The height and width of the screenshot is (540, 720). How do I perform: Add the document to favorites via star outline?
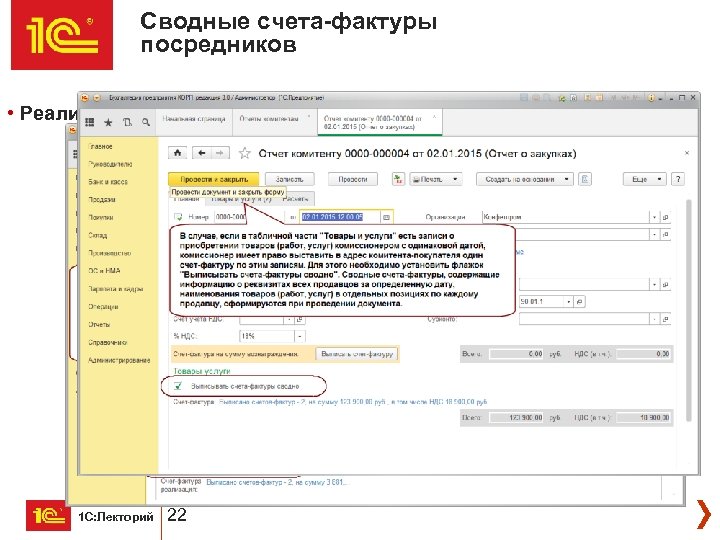[245, 153]
